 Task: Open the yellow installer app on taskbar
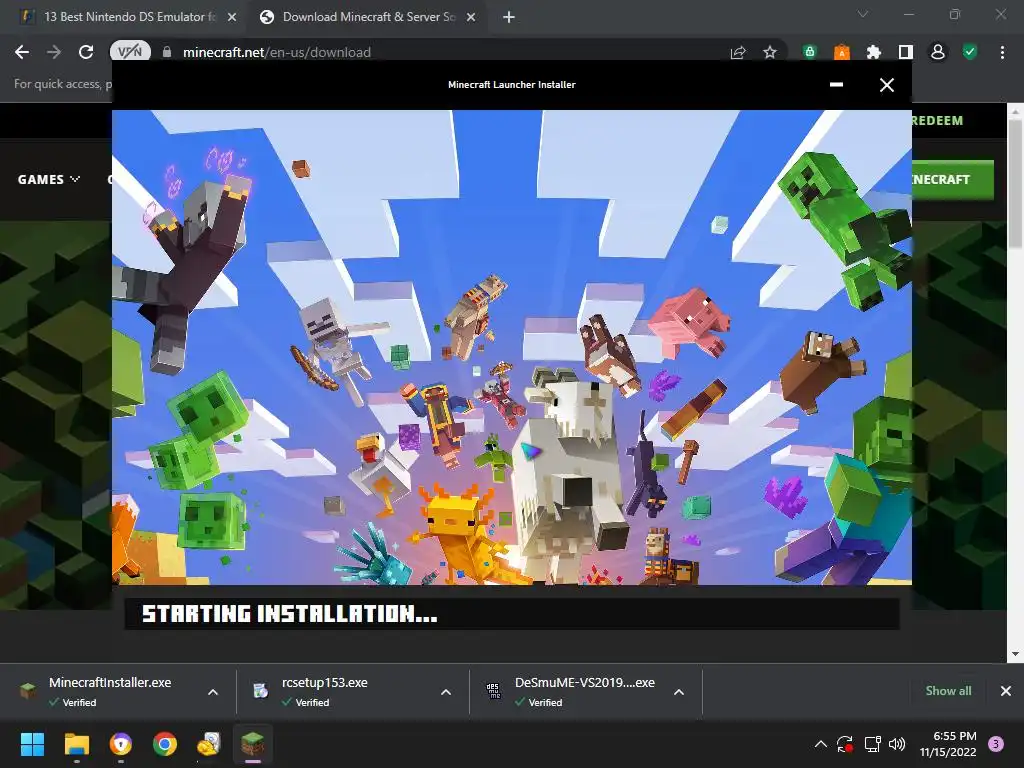pos(209,744)
